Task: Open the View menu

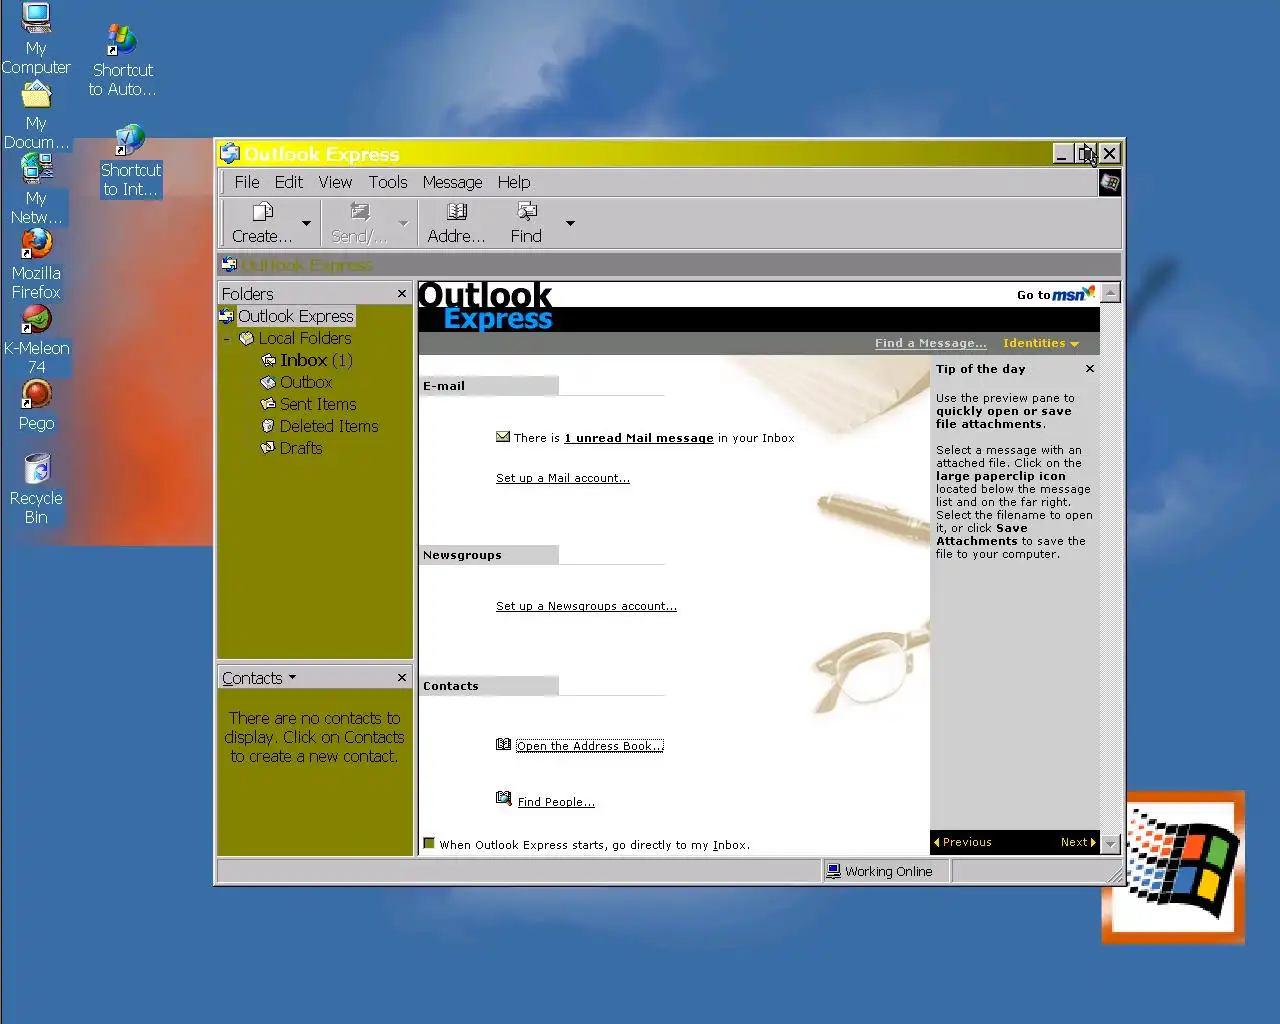Action: tap(335, 182)
